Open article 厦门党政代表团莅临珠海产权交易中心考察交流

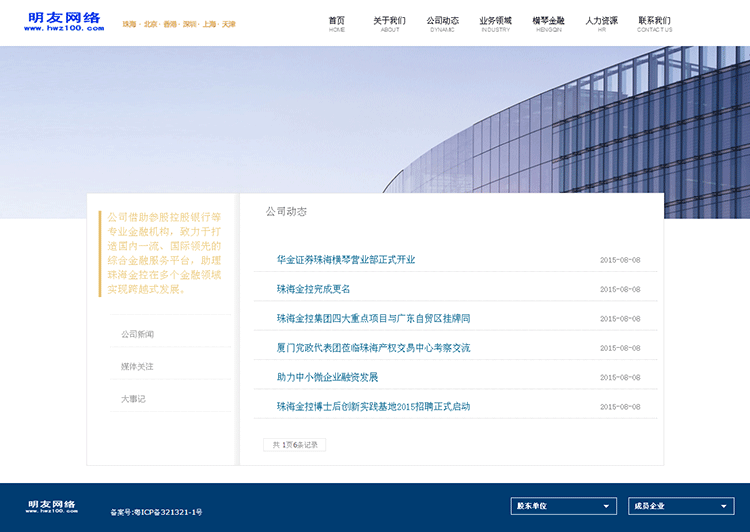coord(373,348)
